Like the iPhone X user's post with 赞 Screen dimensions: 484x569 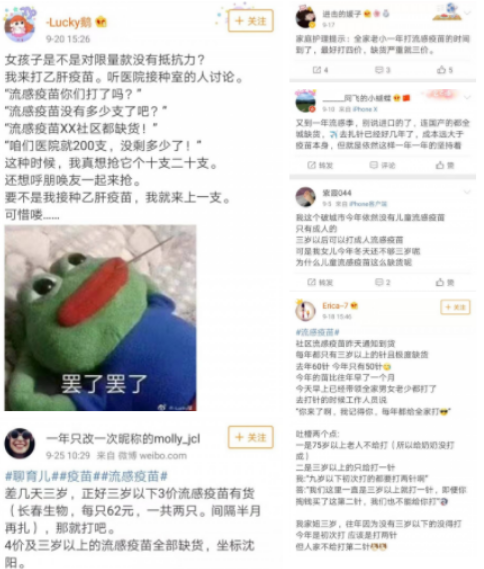(445, 165)
